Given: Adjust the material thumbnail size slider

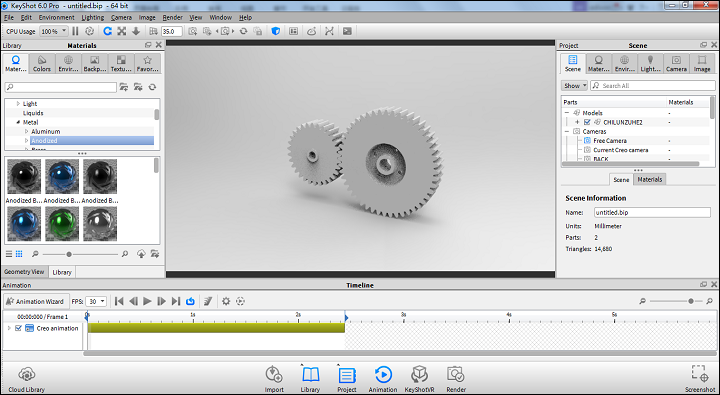Looking at the screenshot, I should click(x=69, y=254).
